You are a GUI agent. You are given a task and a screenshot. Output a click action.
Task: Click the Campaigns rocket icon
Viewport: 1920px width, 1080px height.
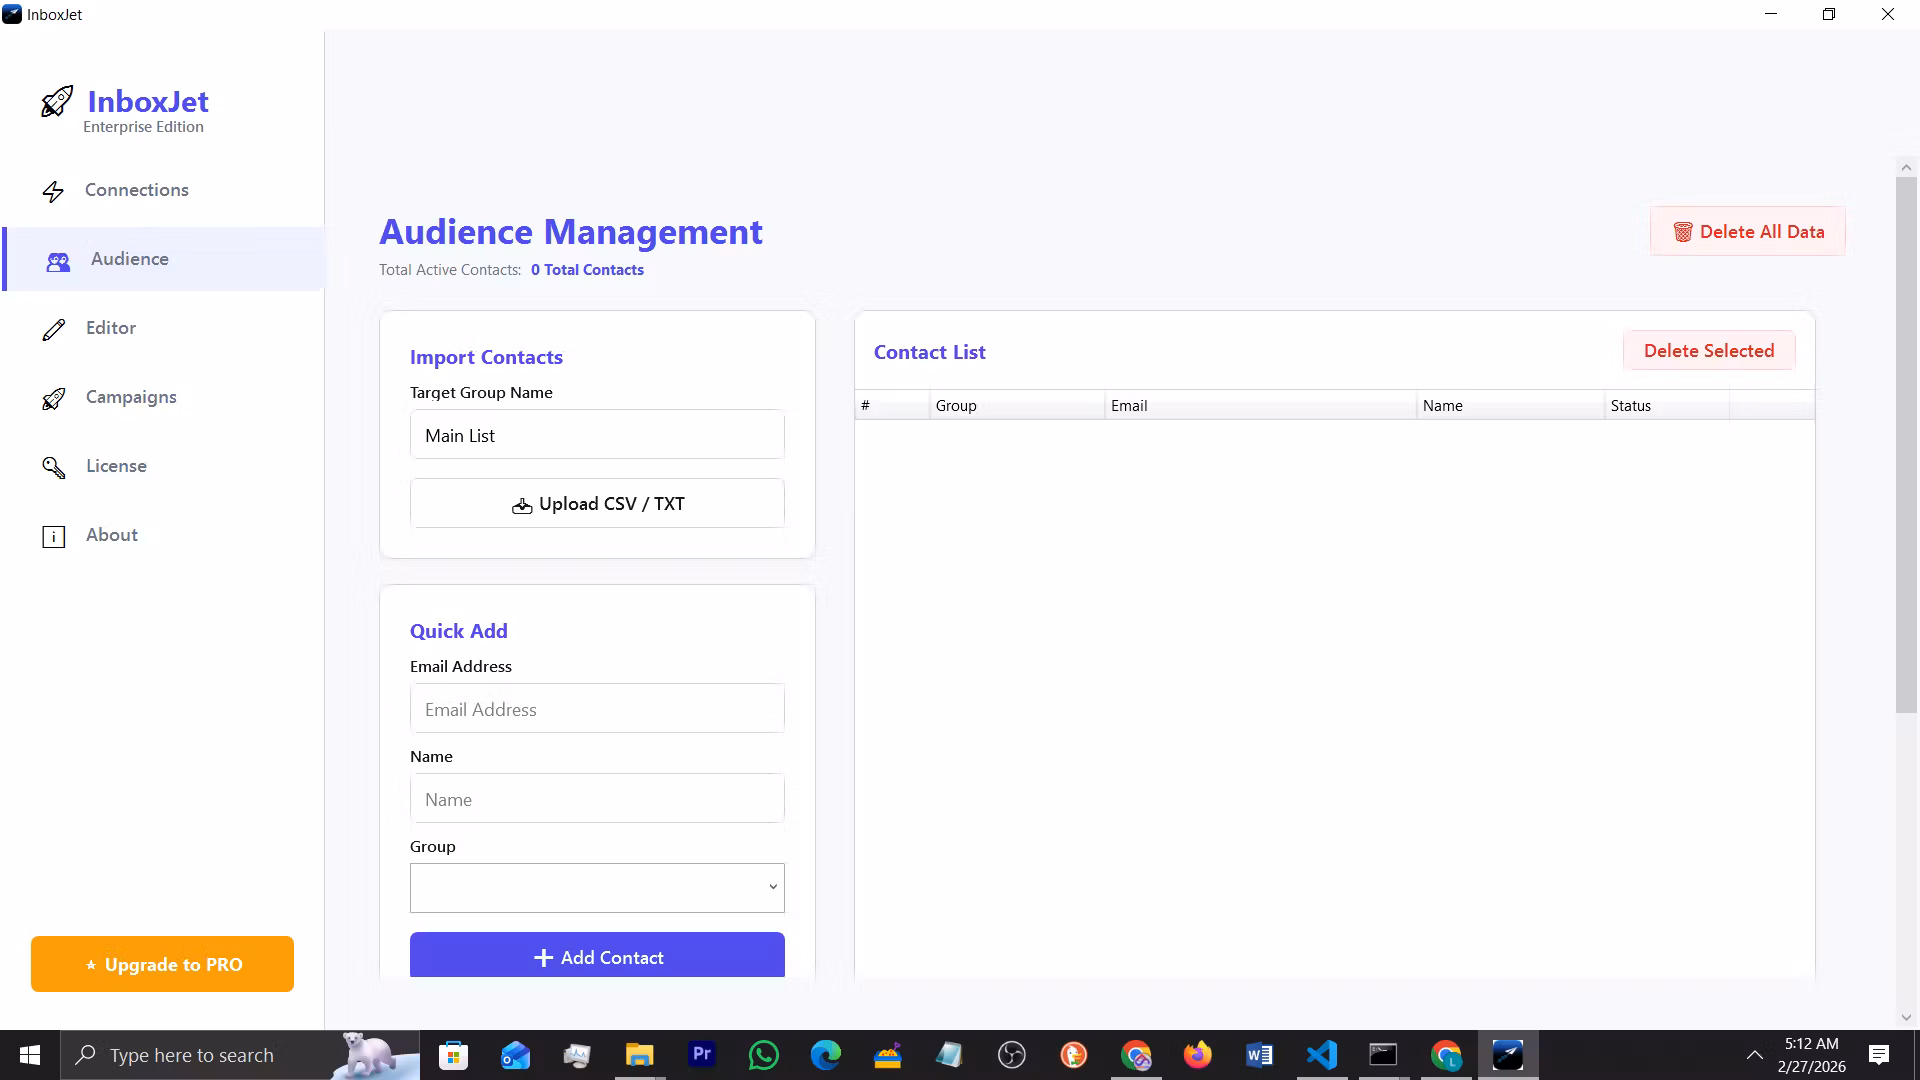coord(54,398)
